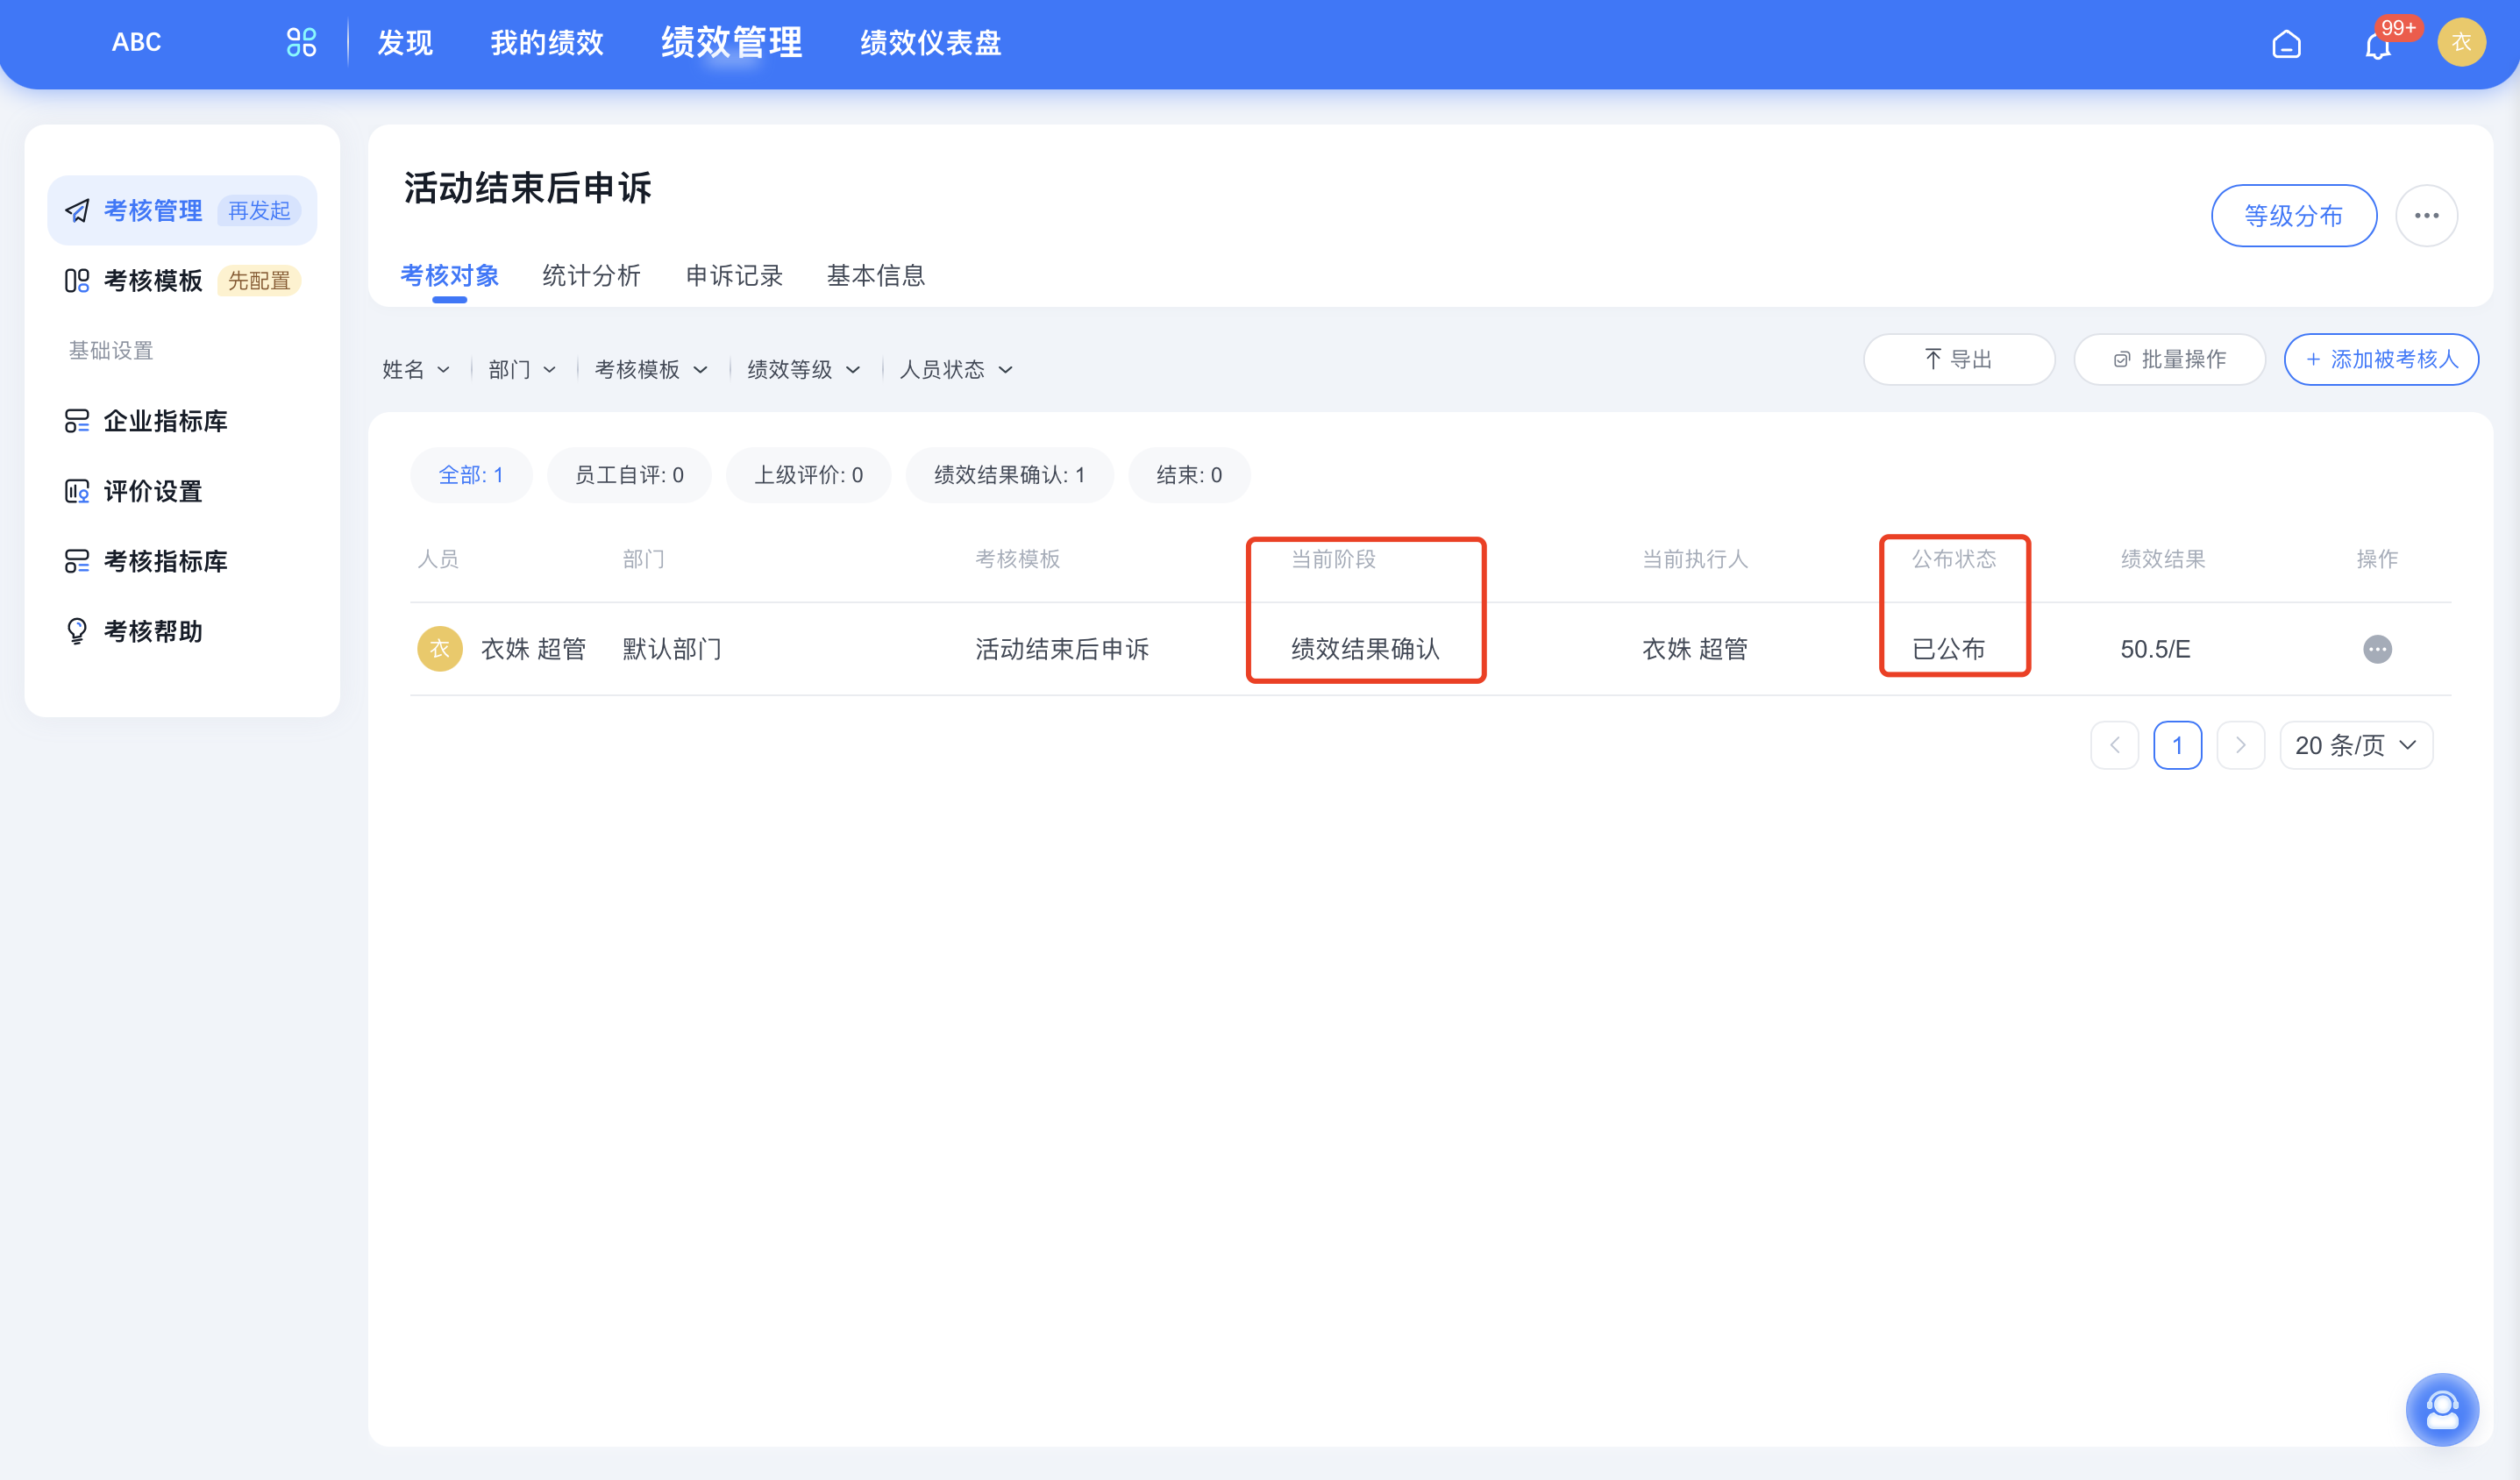Click the 评价设置 sidebar icon
Image resolution: width=2520 pixels, height=1480 pixels.
tap(77, 491)
